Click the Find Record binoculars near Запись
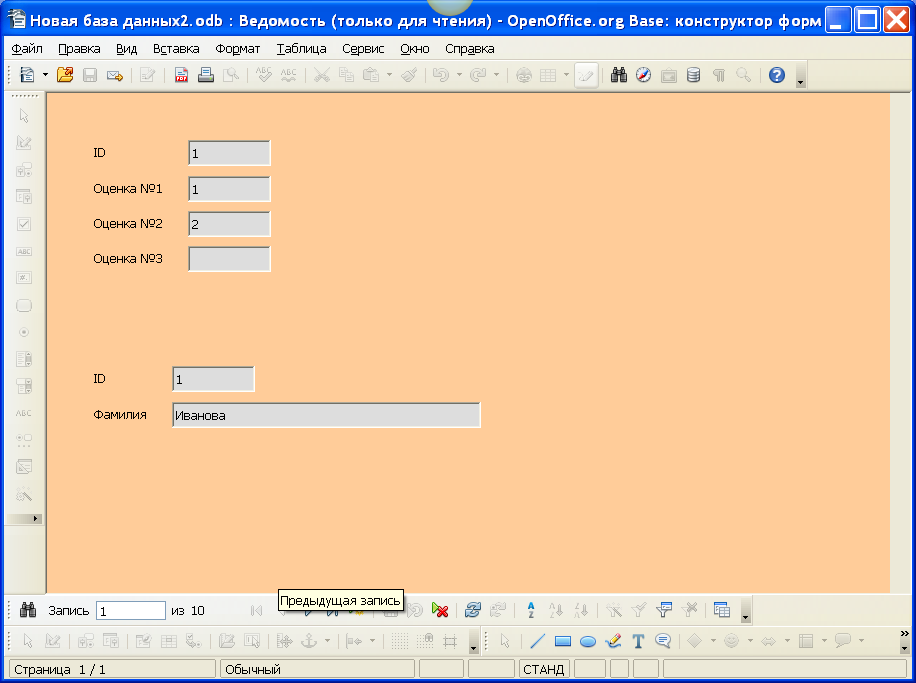916x683 pixels. pos(27,611)
